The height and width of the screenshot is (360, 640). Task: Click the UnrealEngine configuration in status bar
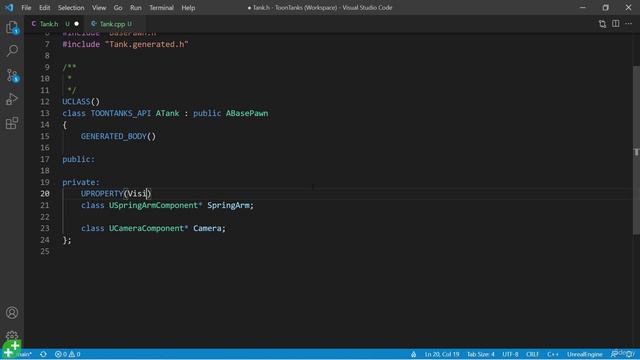[x=584, y=354]
